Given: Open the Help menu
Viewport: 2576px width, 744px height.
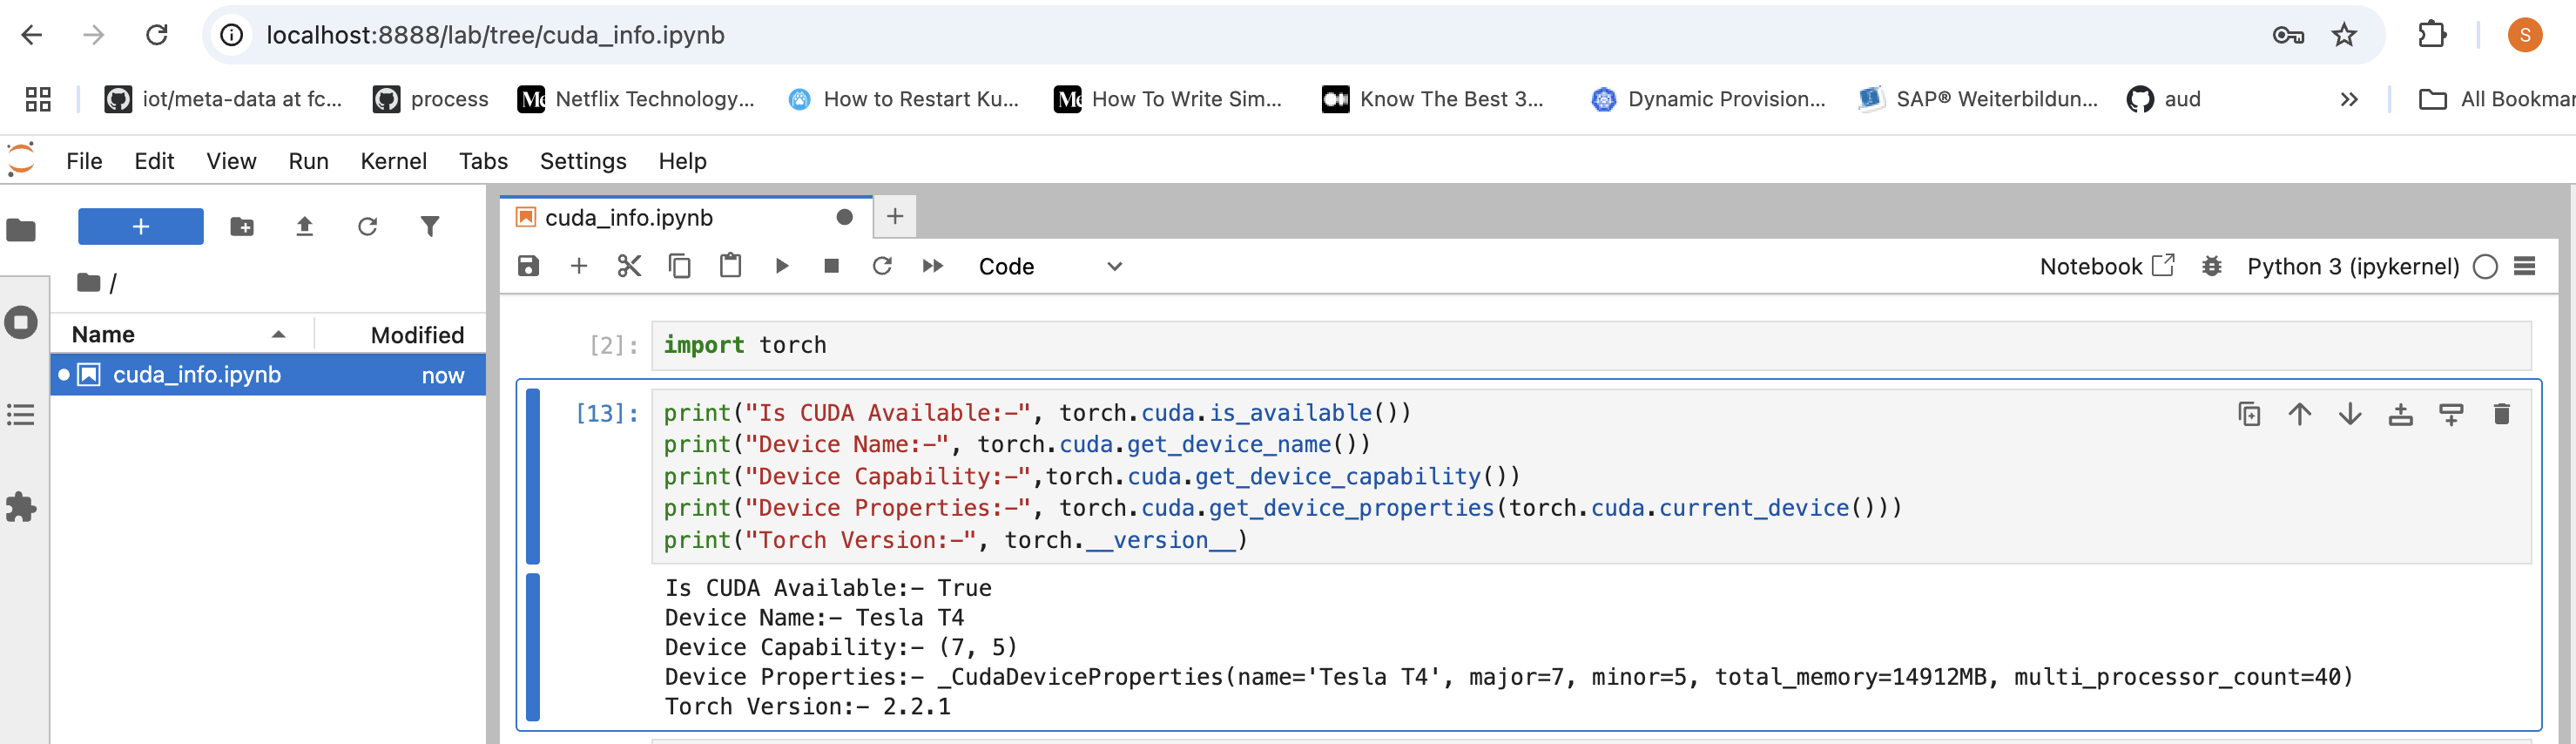Looking at the screenshot, I should coord(682,161).
